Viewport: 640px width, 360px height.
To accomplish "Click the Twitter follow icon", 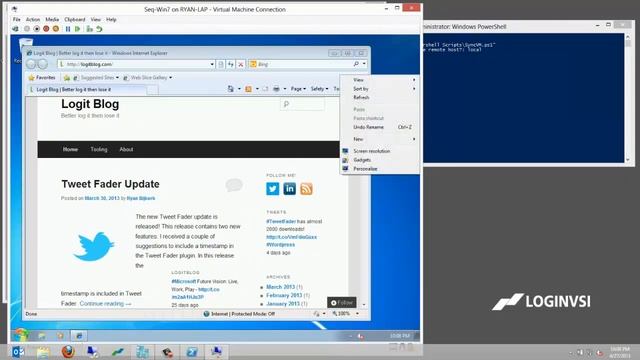I will (x=273, y=189).
